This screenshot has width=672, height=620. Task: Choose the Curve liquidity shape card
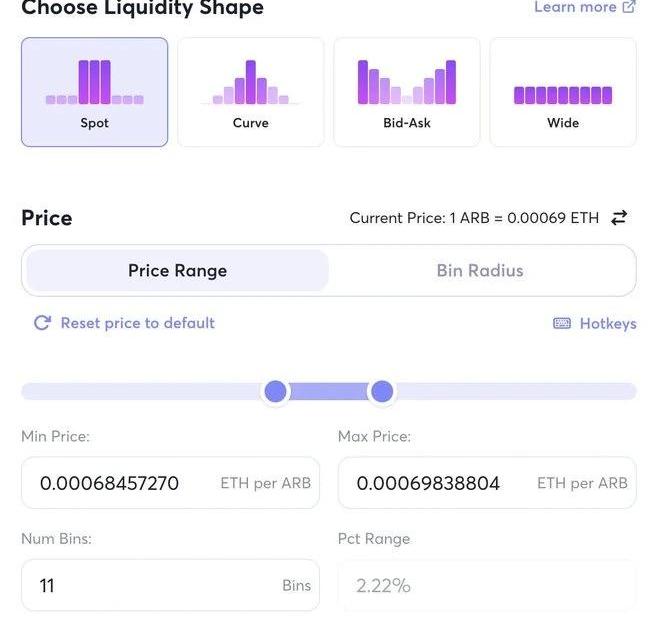[250, 93]
